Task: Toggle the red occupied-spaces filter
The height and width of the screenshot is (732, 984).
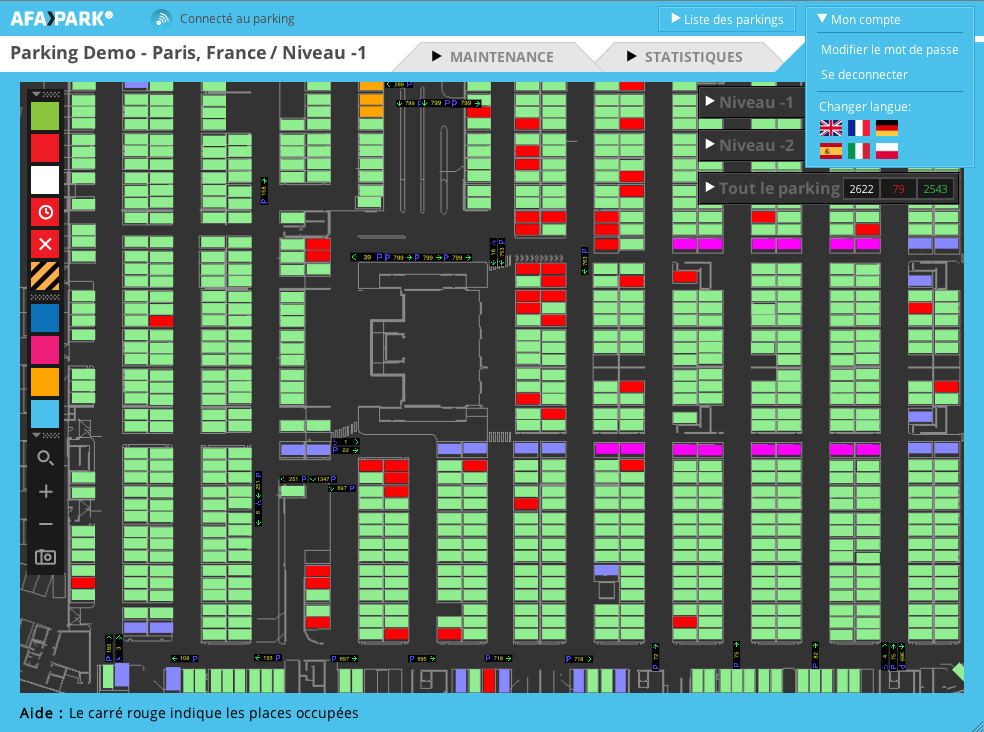Action: click(44, 146)
